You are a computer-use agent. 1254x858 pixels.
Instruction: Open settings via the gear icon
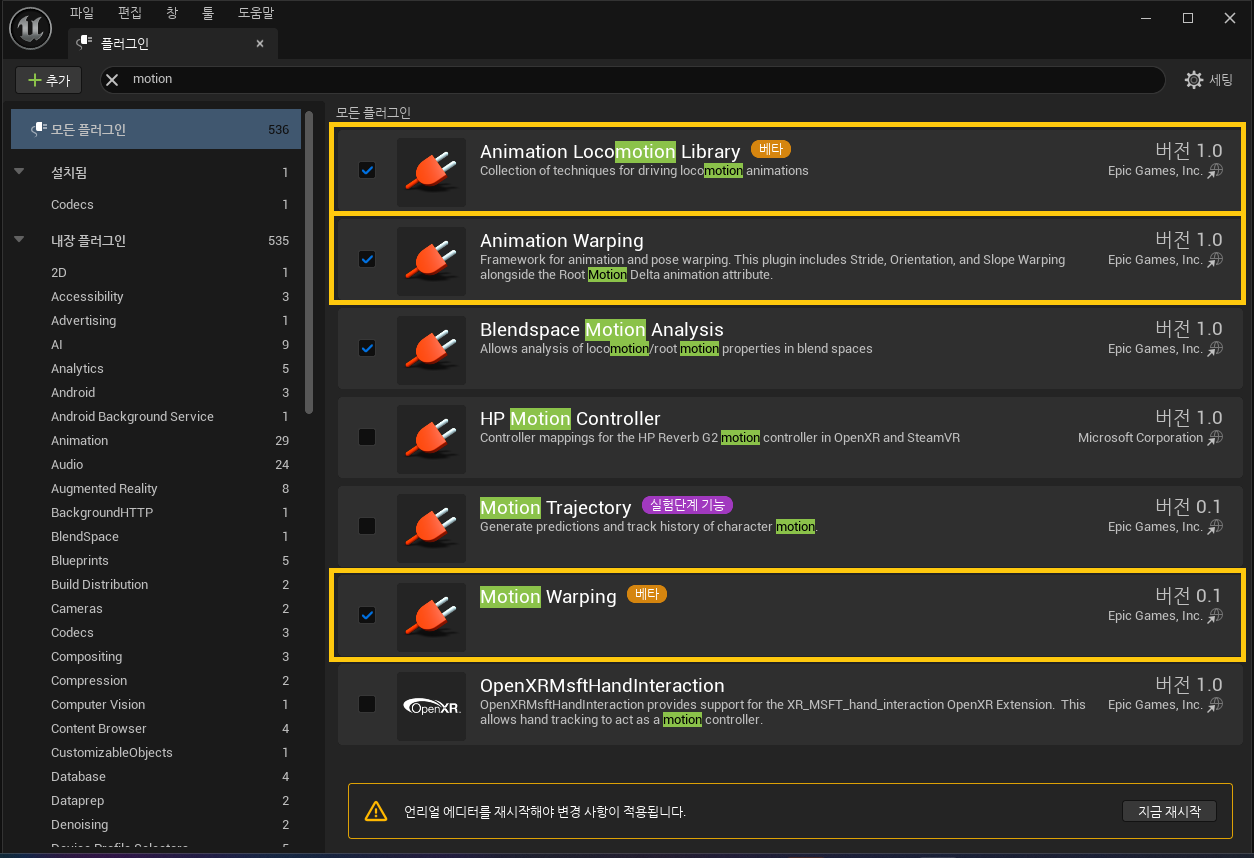coord(1193,80)
